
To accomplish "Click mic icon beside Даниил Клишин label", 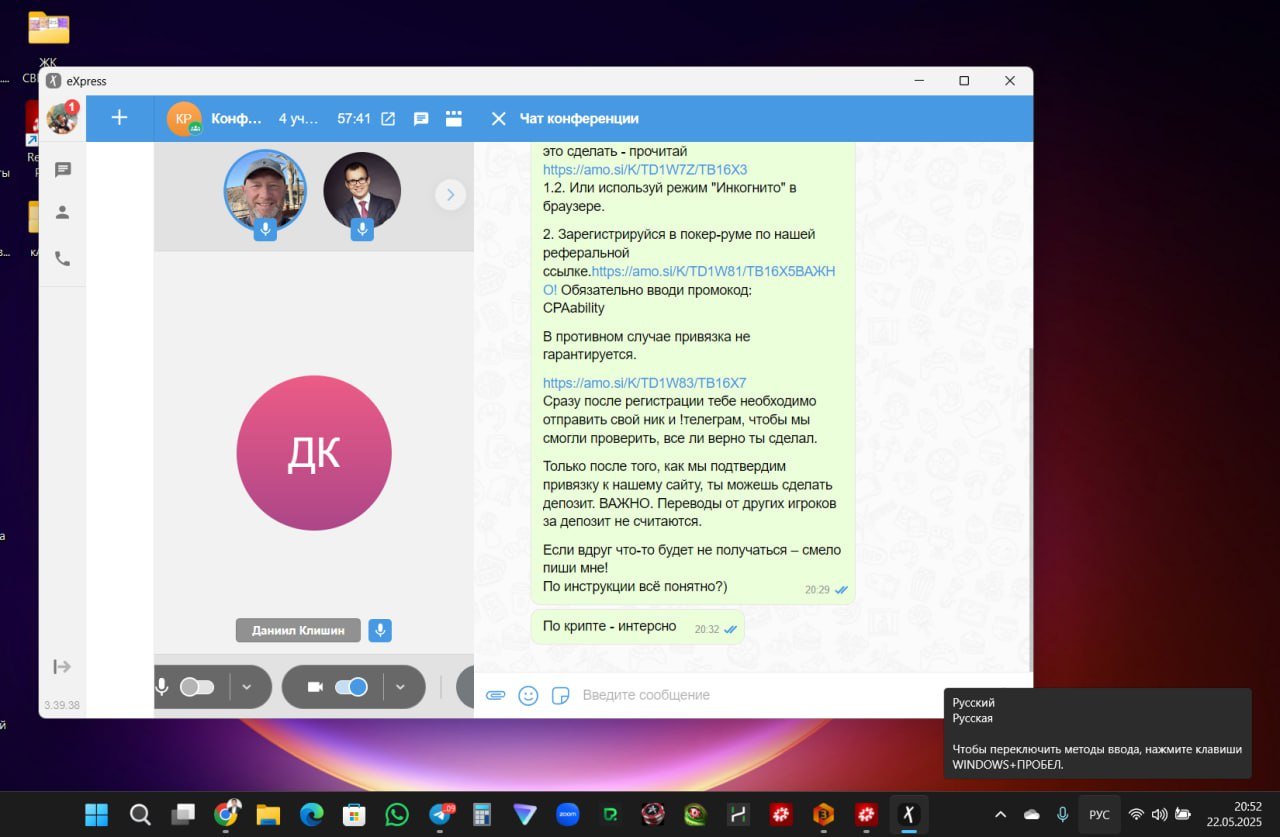I will 379,630.
